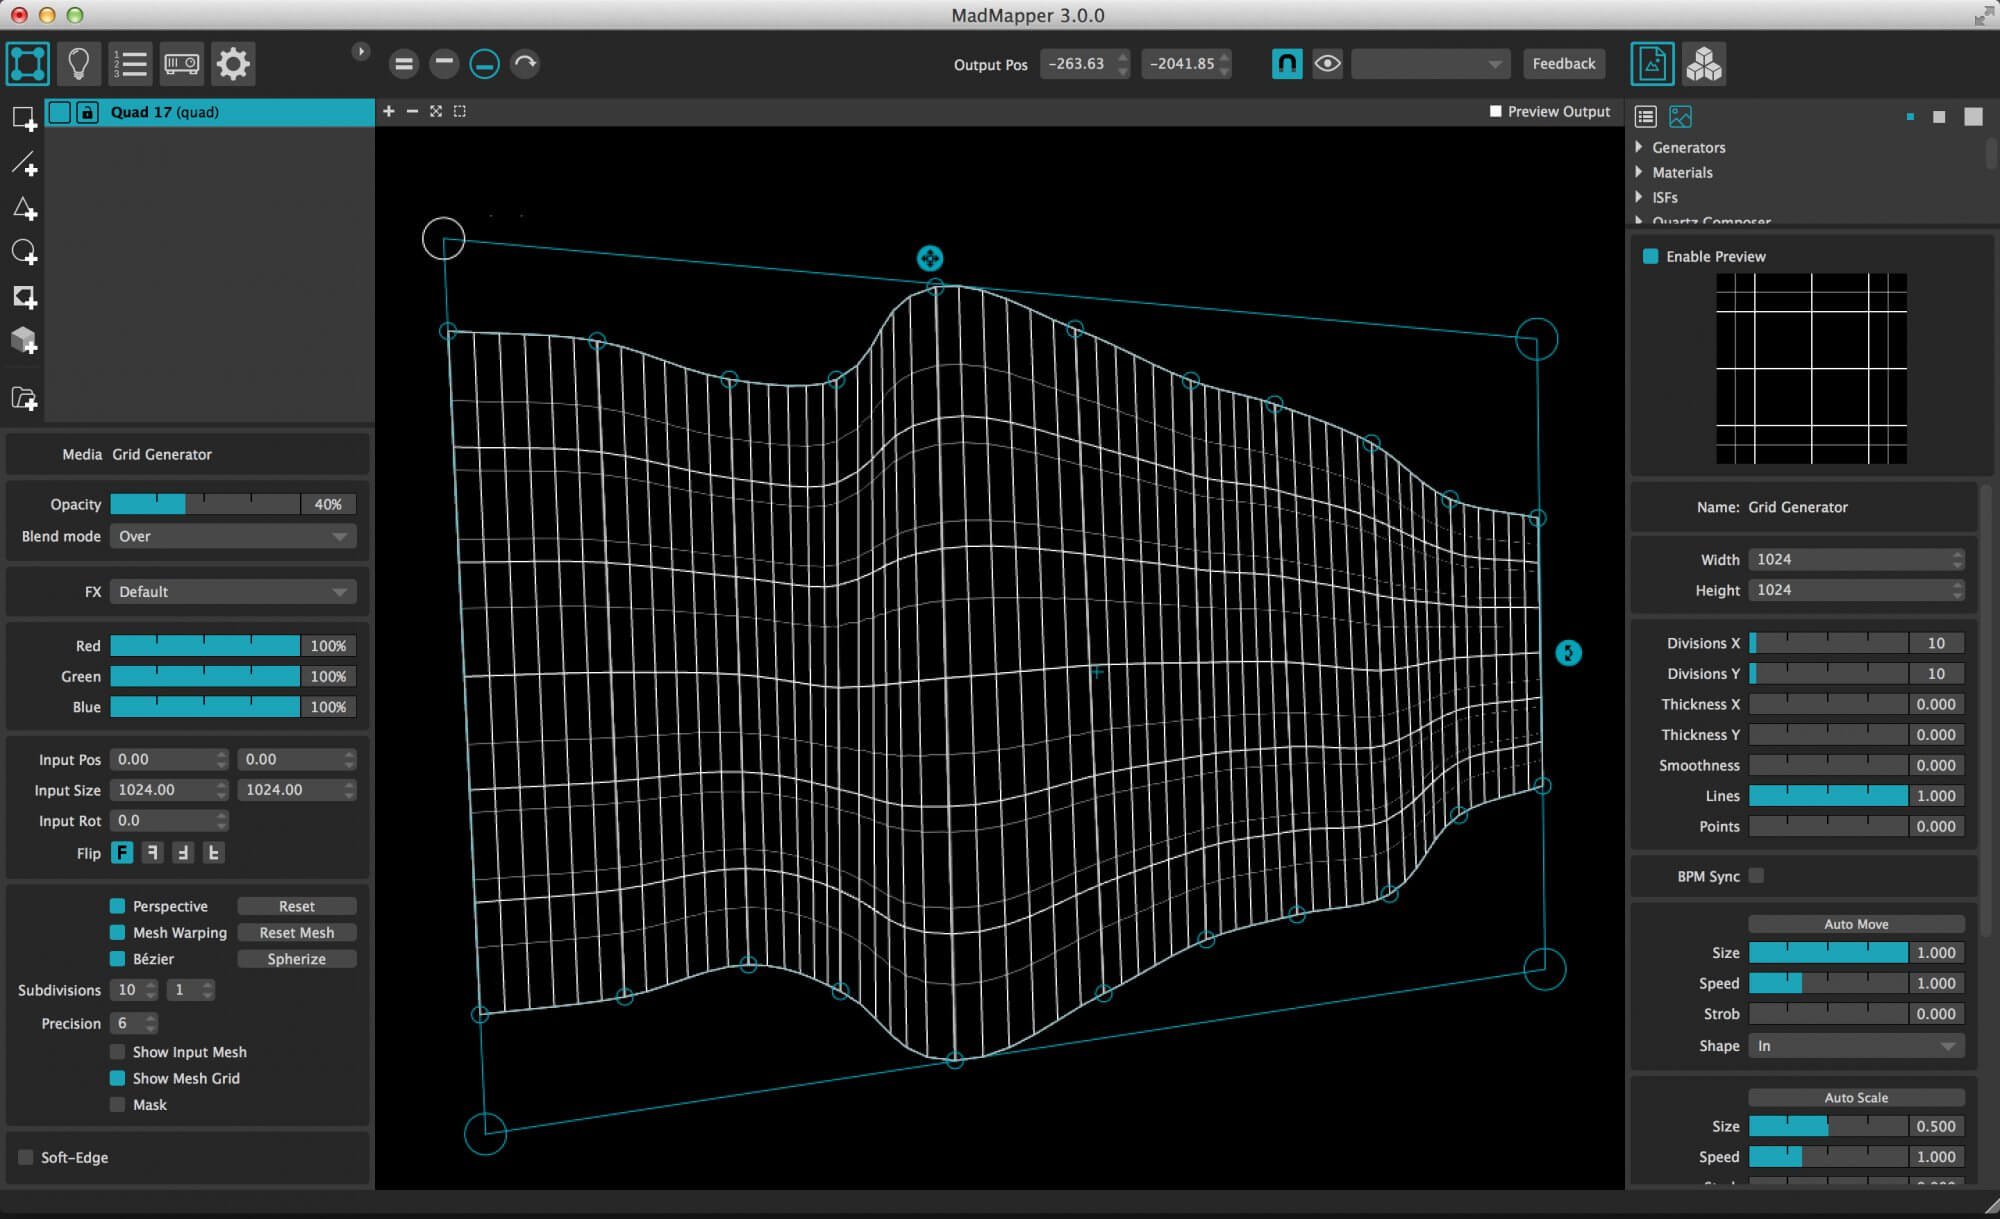Viewport: 2000px width, 1219px height.
Task: Enable the Soft-Edge checkbox
Action: click(25, 1157)
